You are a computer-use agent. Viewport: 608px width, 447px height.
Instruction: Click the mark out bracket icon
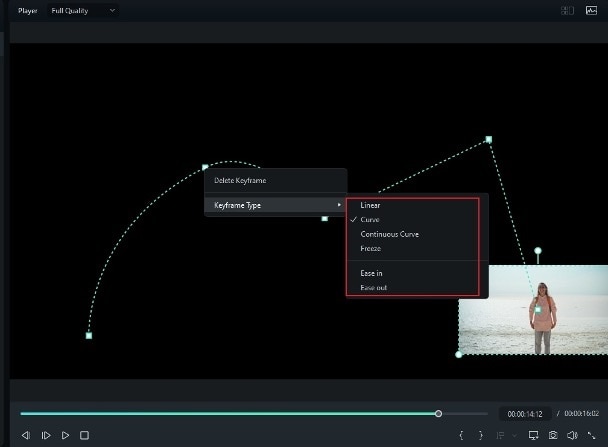click(481, 435)
